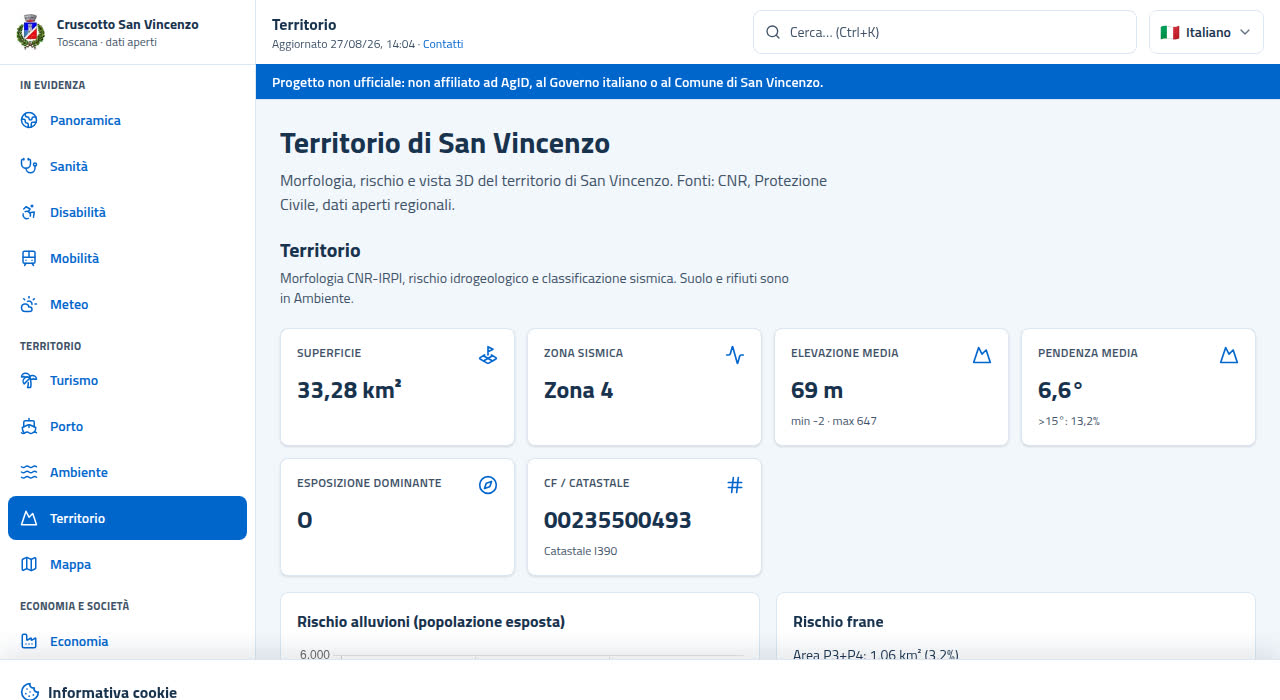1280x700 pixels.
Task: Click the Sanità stethoscope icon
Action: tap(29, 166)
